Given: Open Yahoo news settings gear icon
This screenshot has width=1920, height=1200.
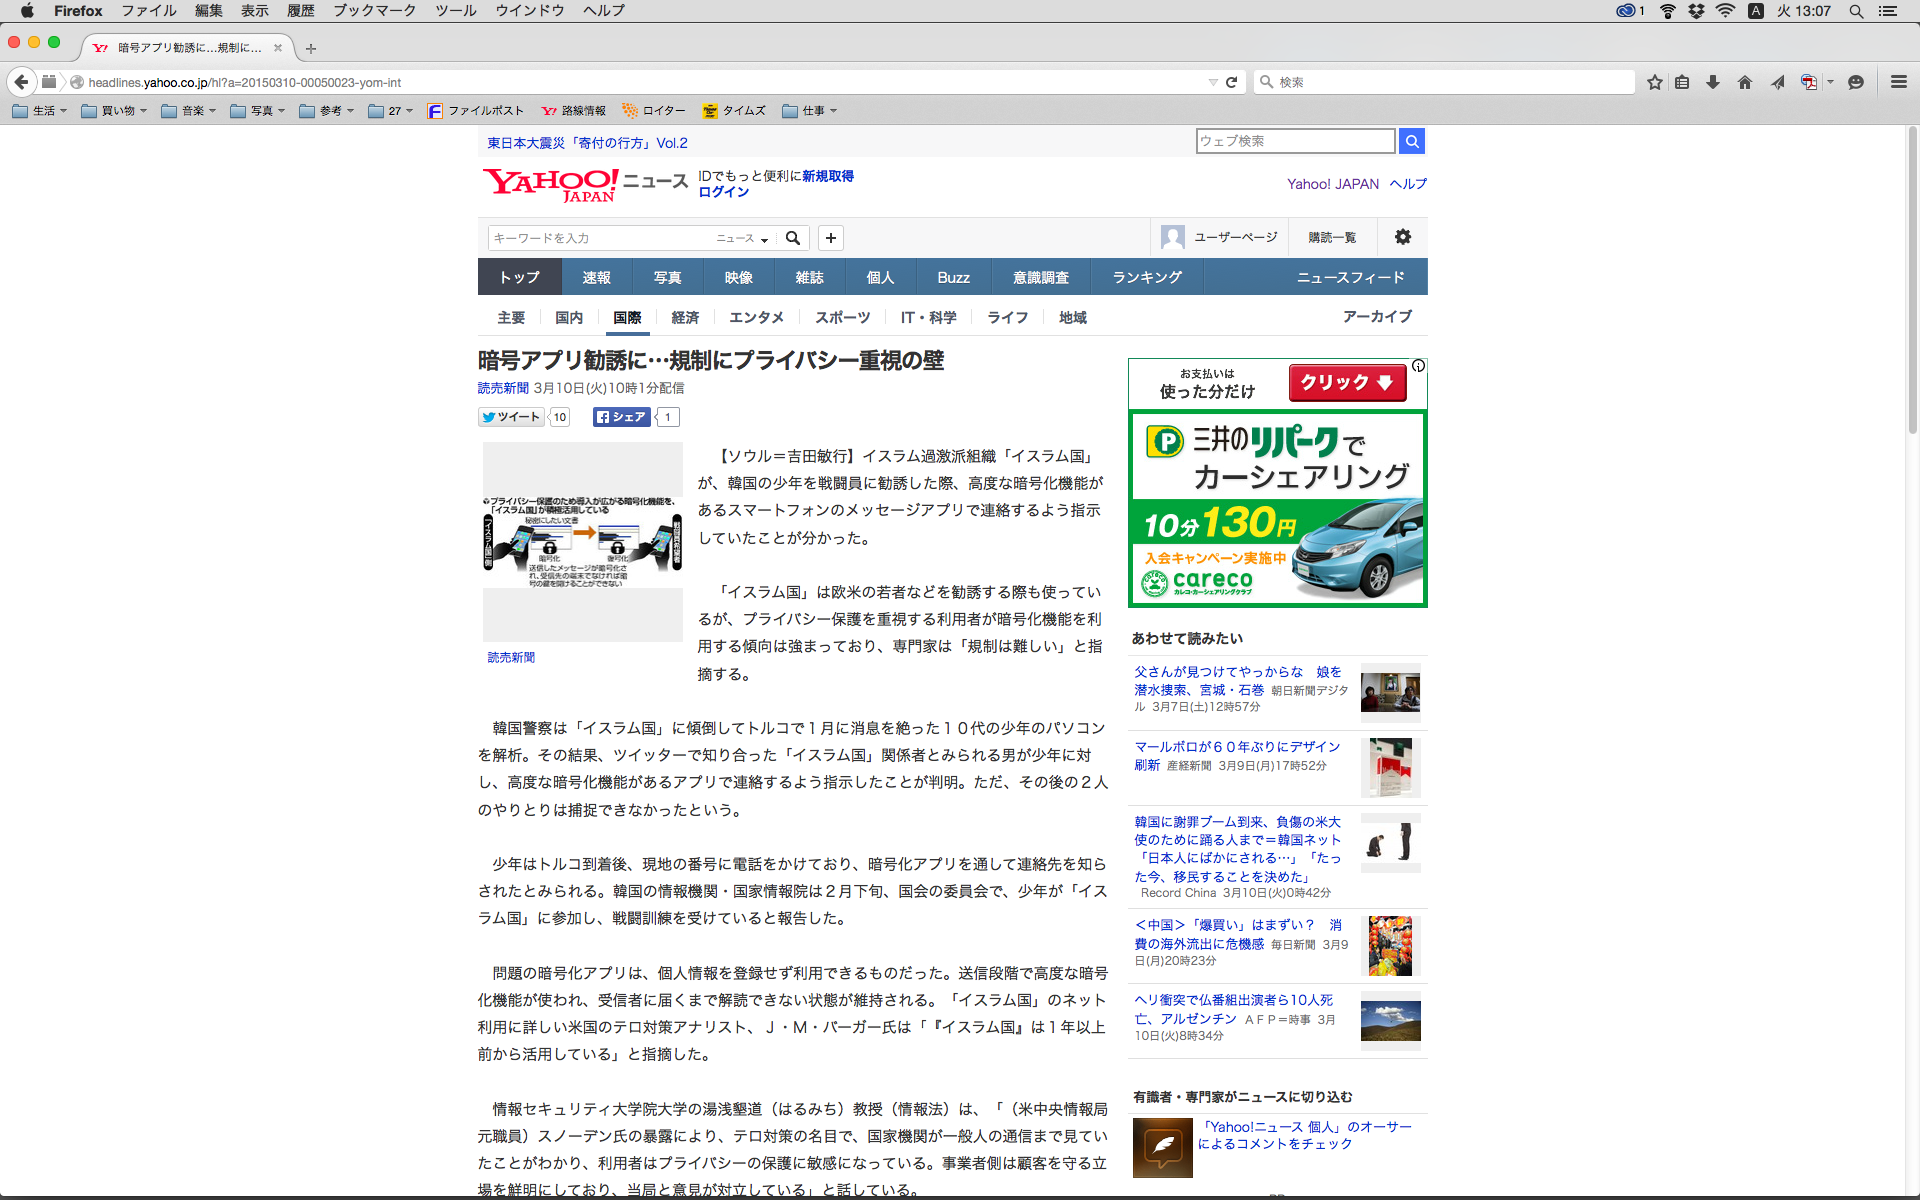Looking at the screenshot, I should pyautogui.click(x=1403, y=237).
